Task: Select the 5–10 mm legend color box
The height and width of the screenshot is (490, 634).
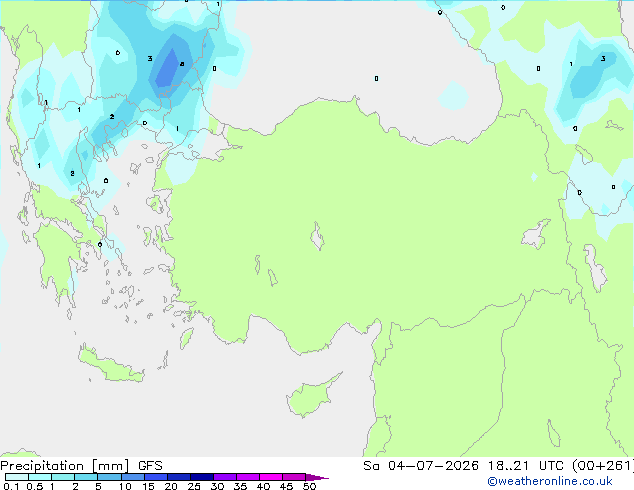Action: [109, 477]
